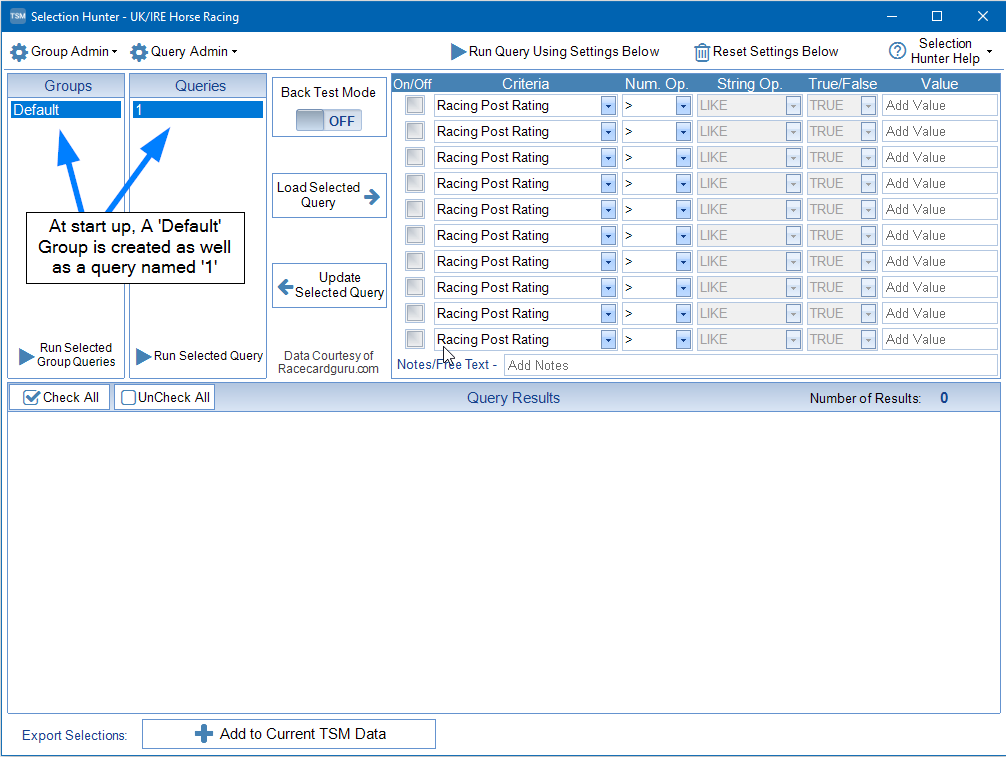This screenshot has height=757, width=1006.
Task: Click the Reset Settings trash can icon
Action: pos(702,52)
